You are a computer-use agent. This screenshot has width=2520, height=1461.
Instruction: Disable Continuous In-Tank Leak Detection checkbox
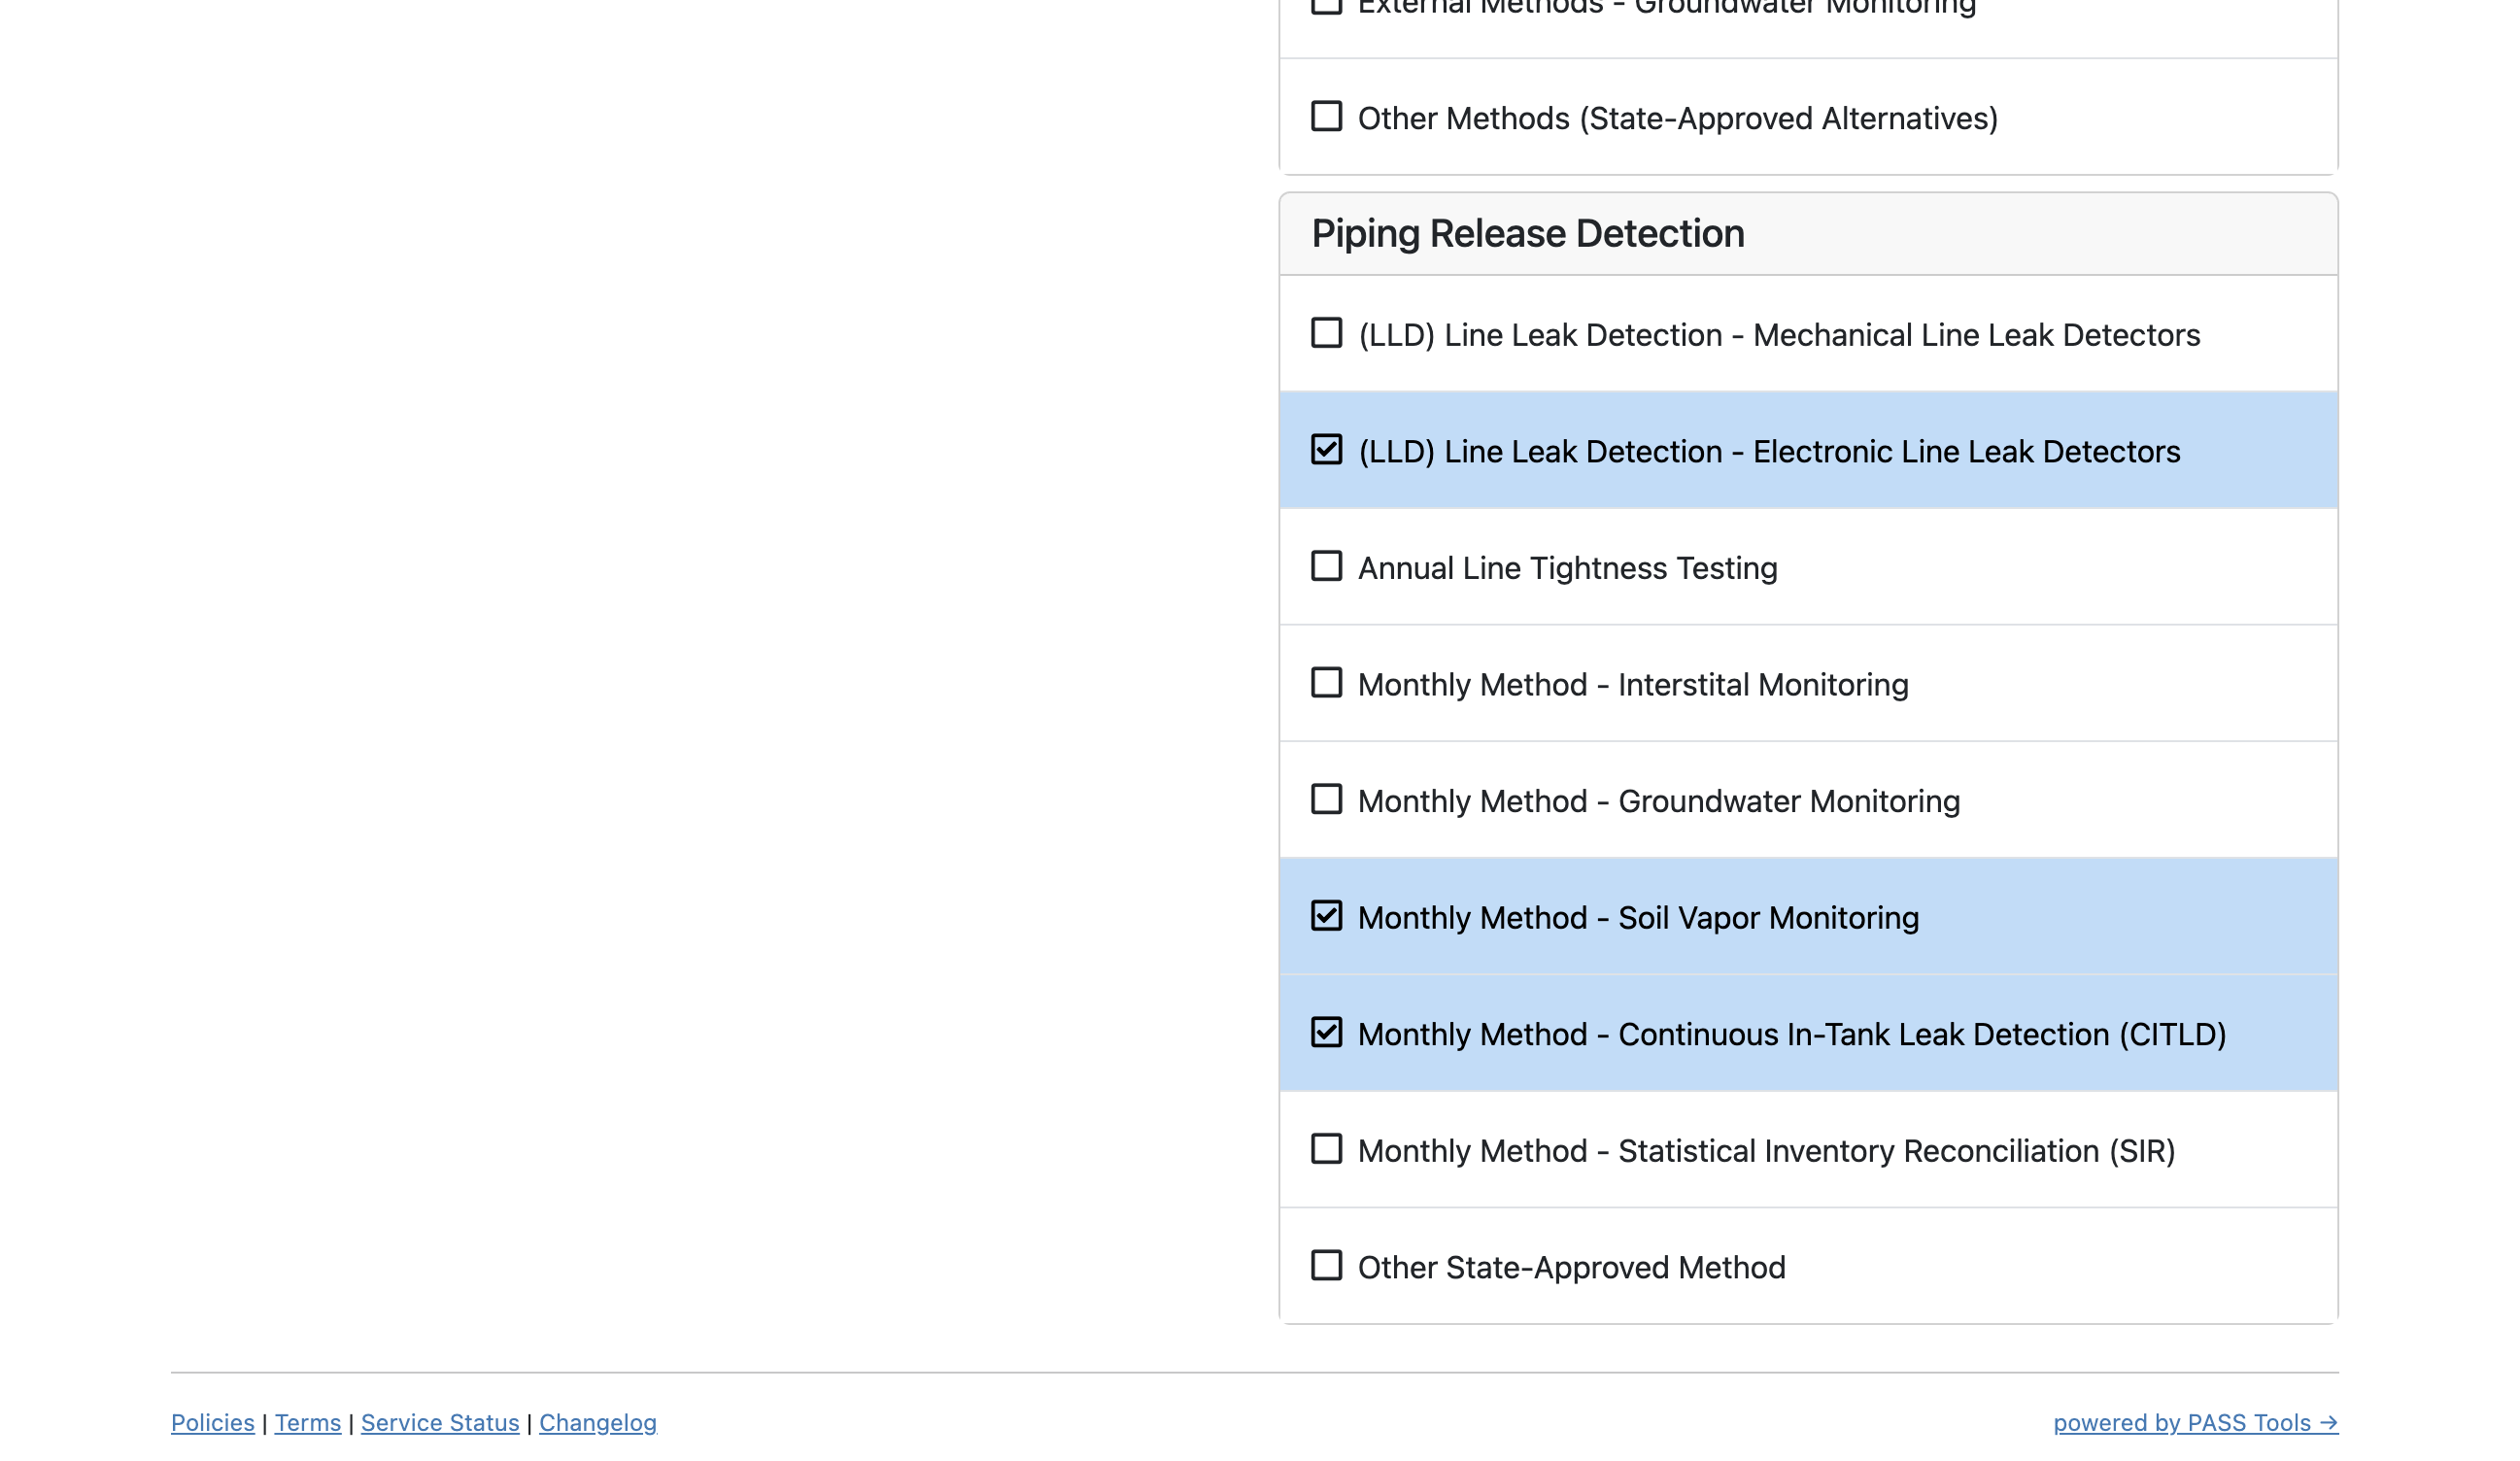(x=1326, y=1032)
